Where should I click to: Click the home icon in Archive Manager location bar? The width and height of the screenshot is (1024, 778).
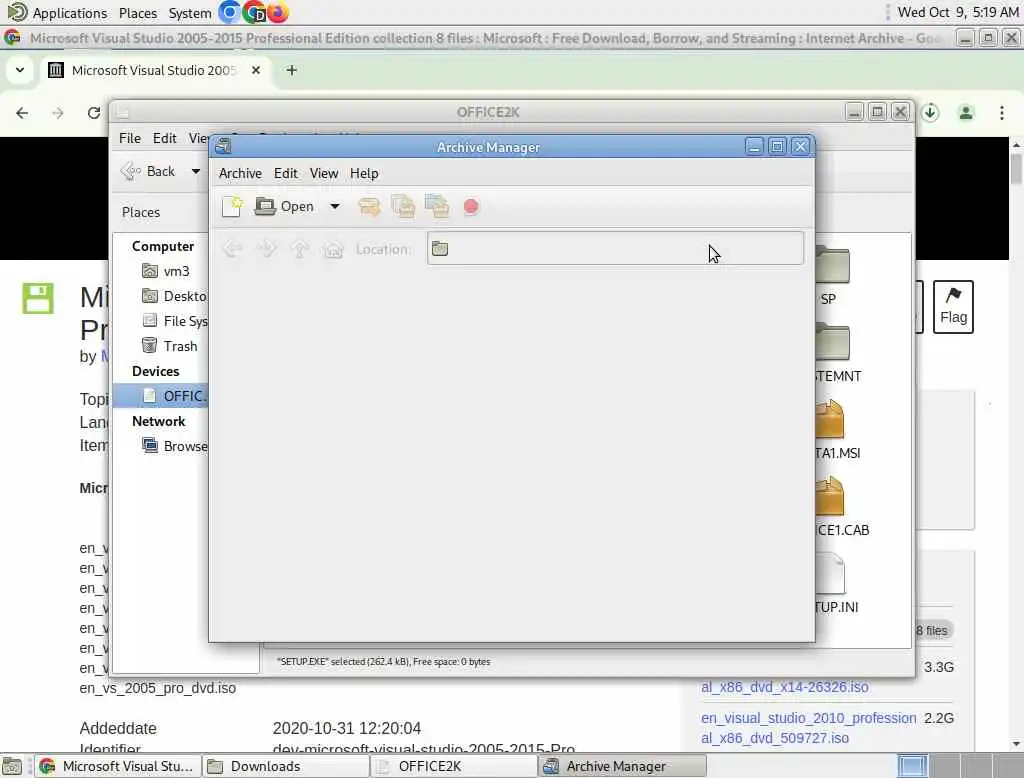333,249
